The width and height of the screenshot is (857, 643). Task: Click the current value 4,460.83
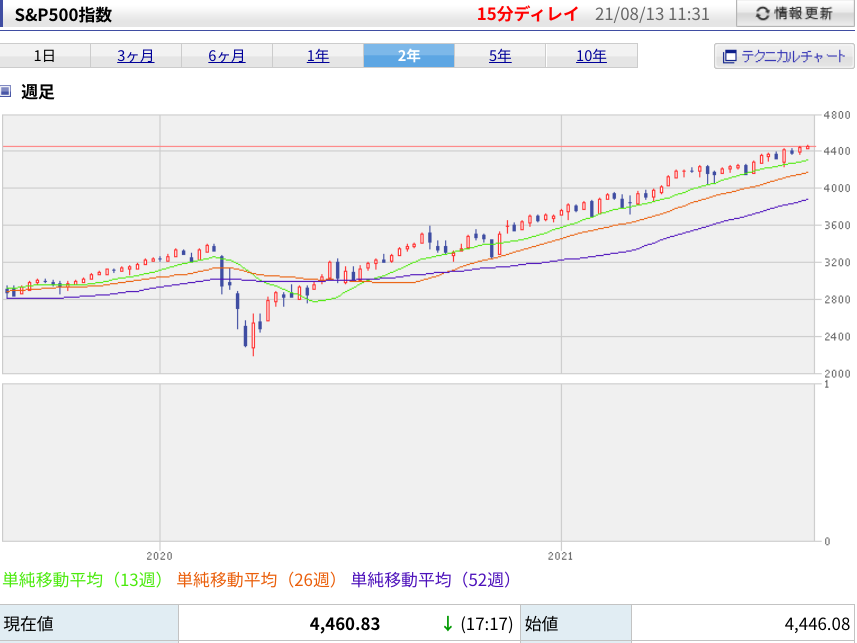(x=344, y=624)
